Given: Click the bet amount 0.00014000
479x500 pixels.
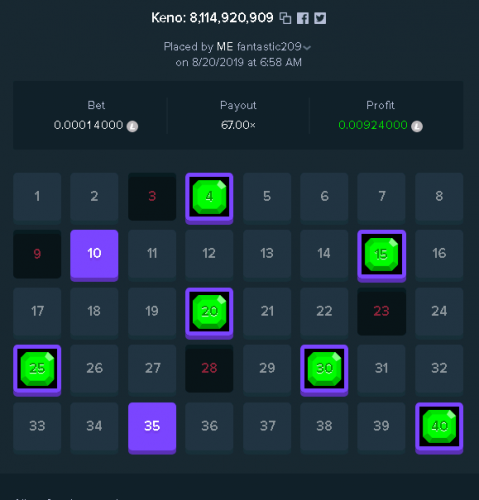Looking at the screenshot, I should tap(88, 125).
